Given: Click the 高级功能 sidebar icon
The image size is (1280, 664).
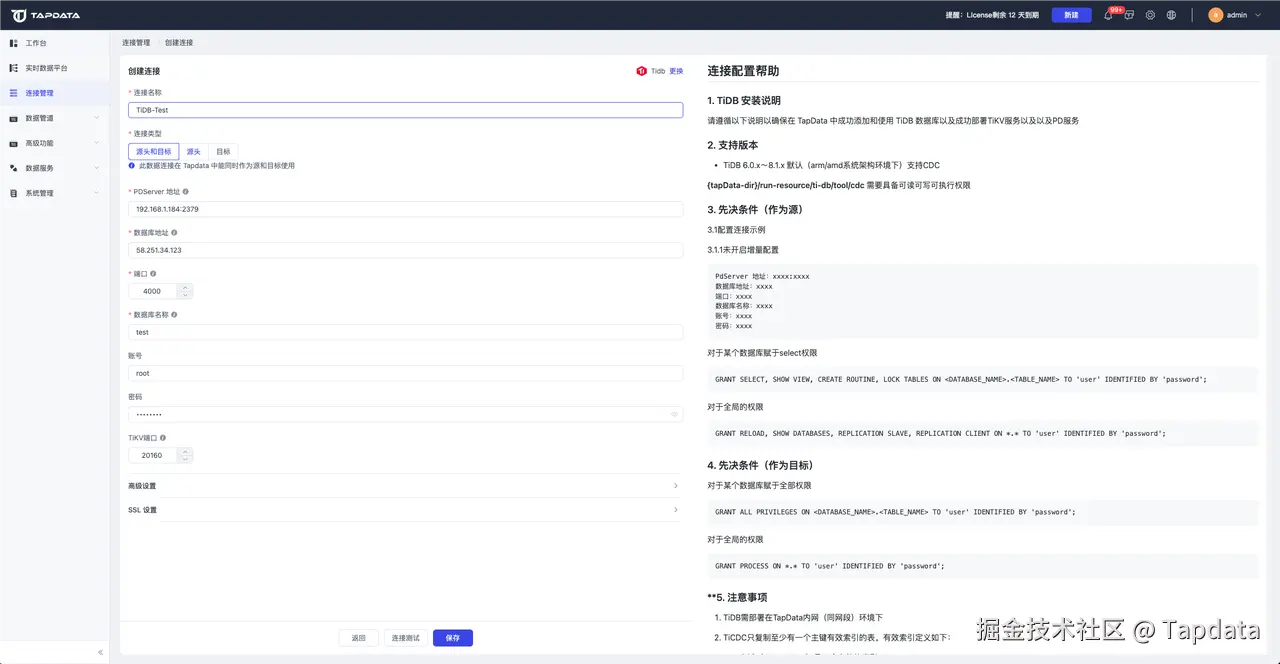Looking at the screenshot, I should click(13, 143).
